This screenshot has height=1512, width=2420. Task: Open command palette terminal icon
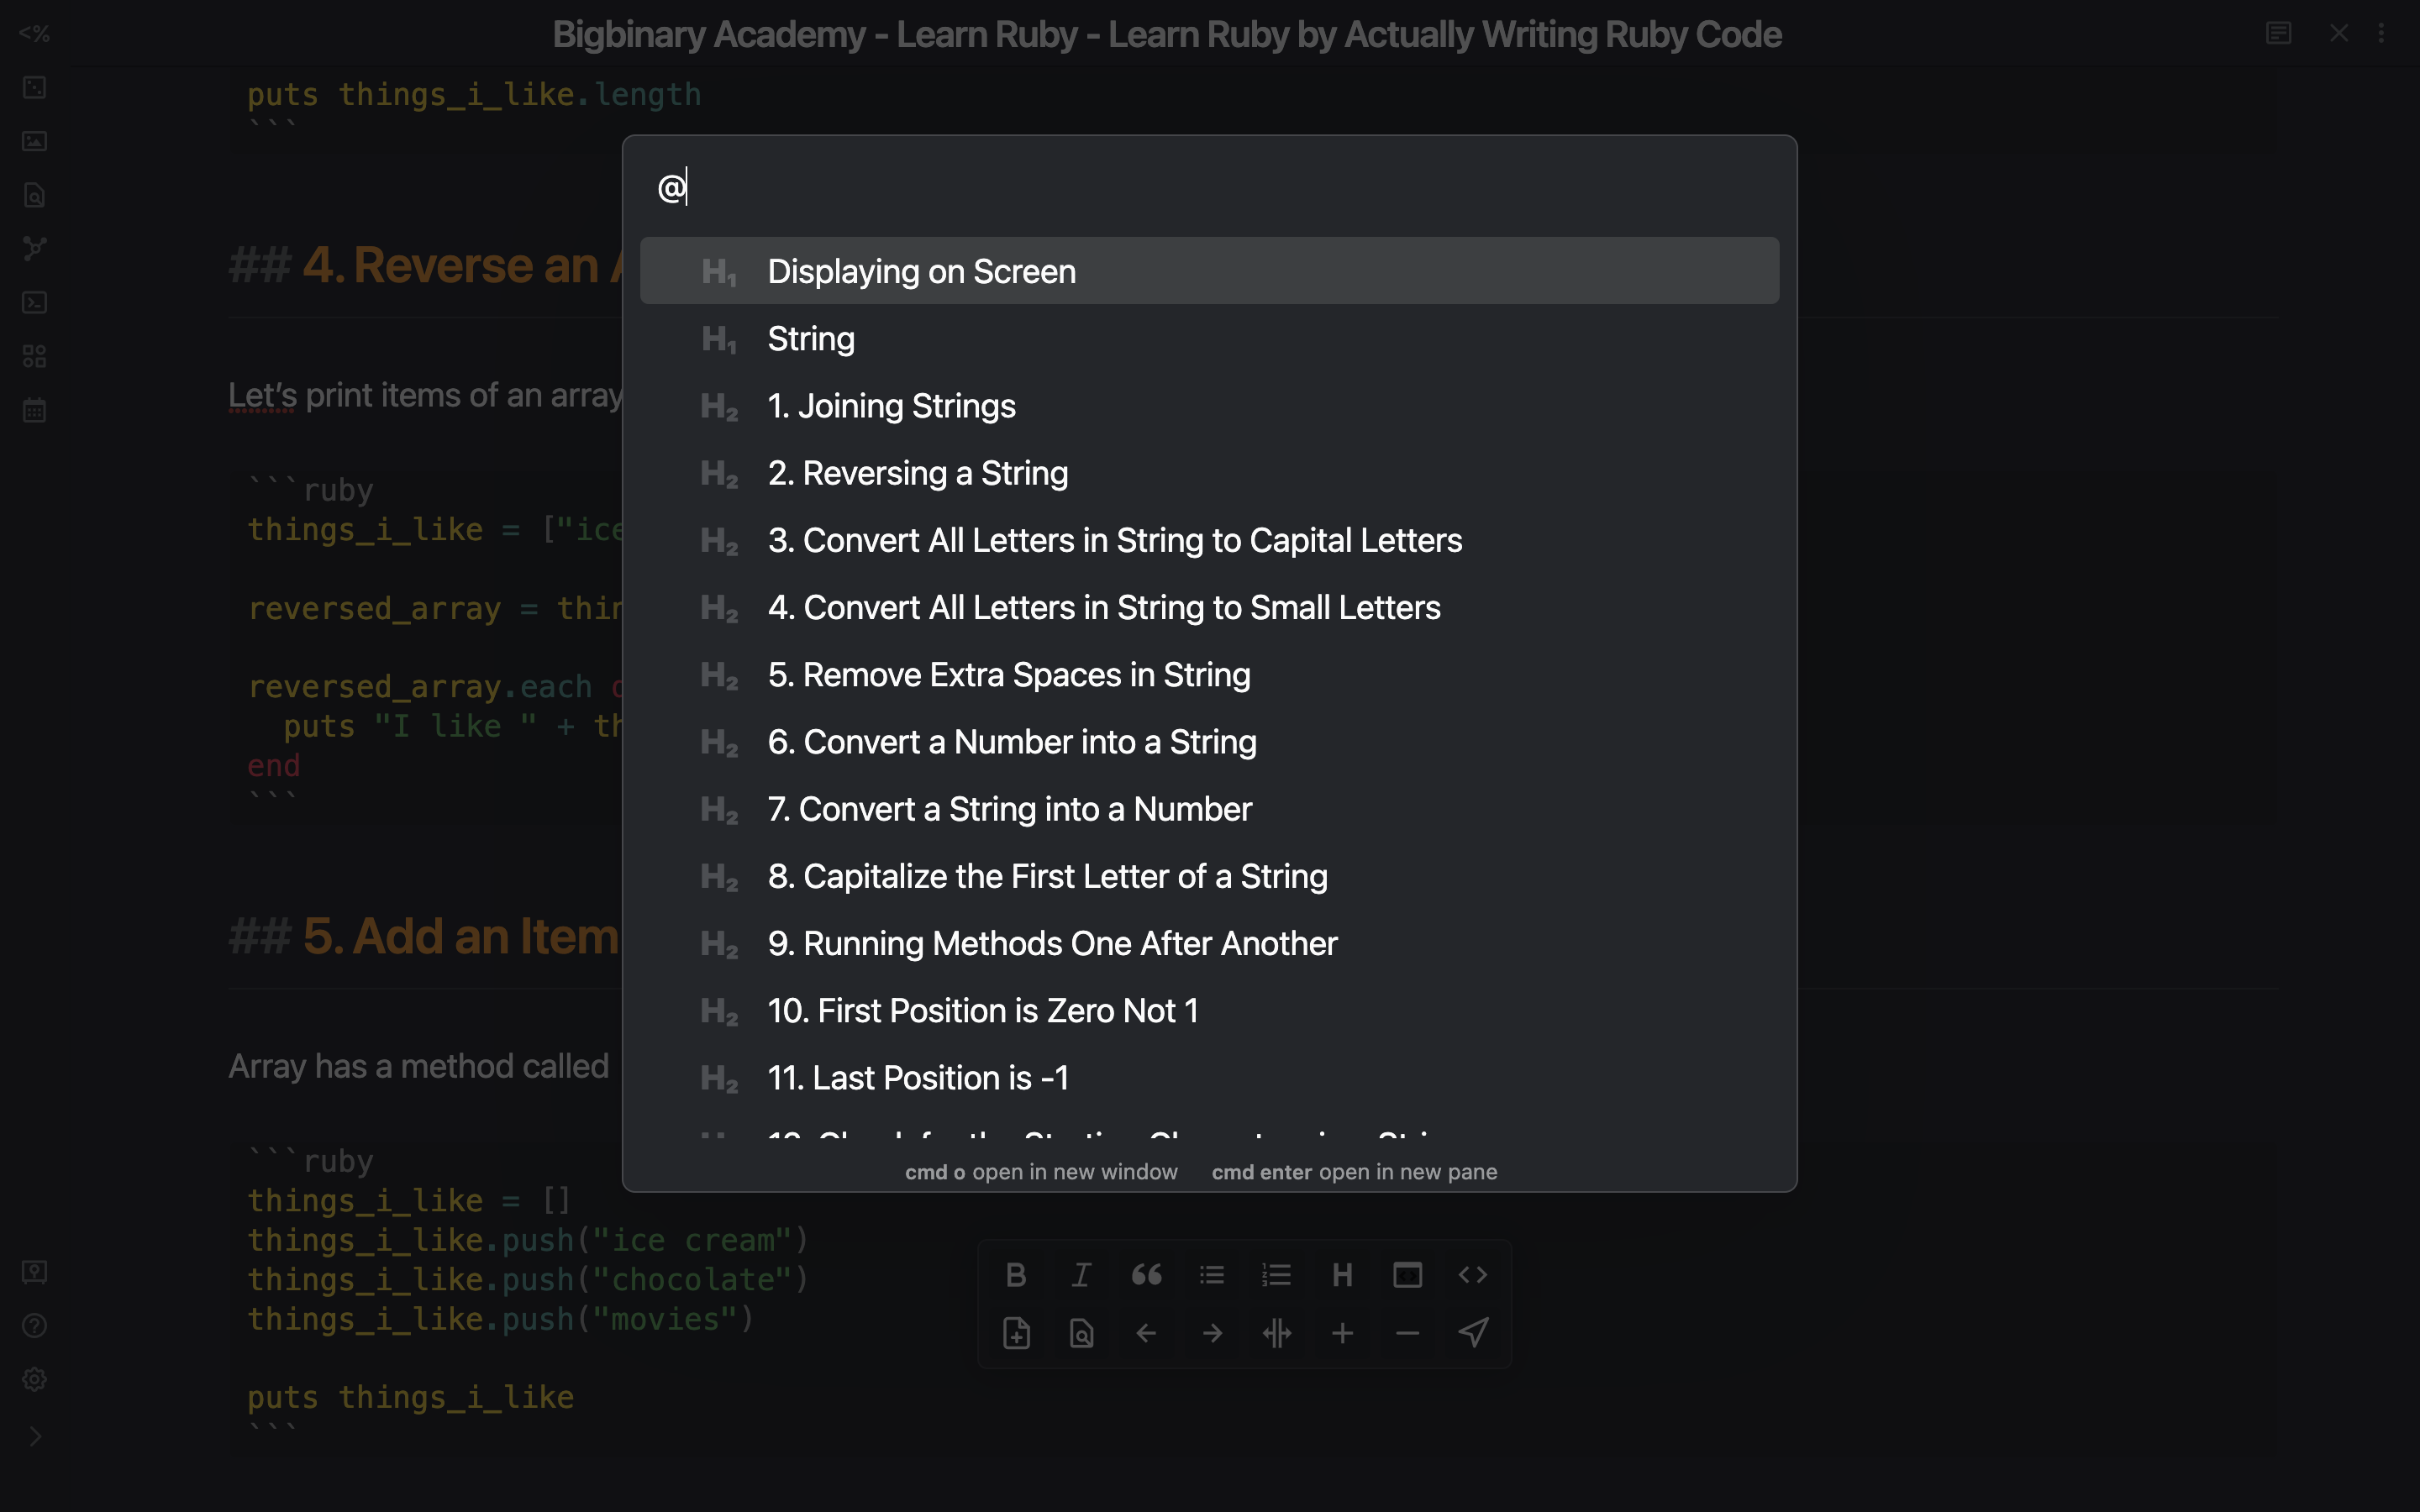[x=34, y=302]
